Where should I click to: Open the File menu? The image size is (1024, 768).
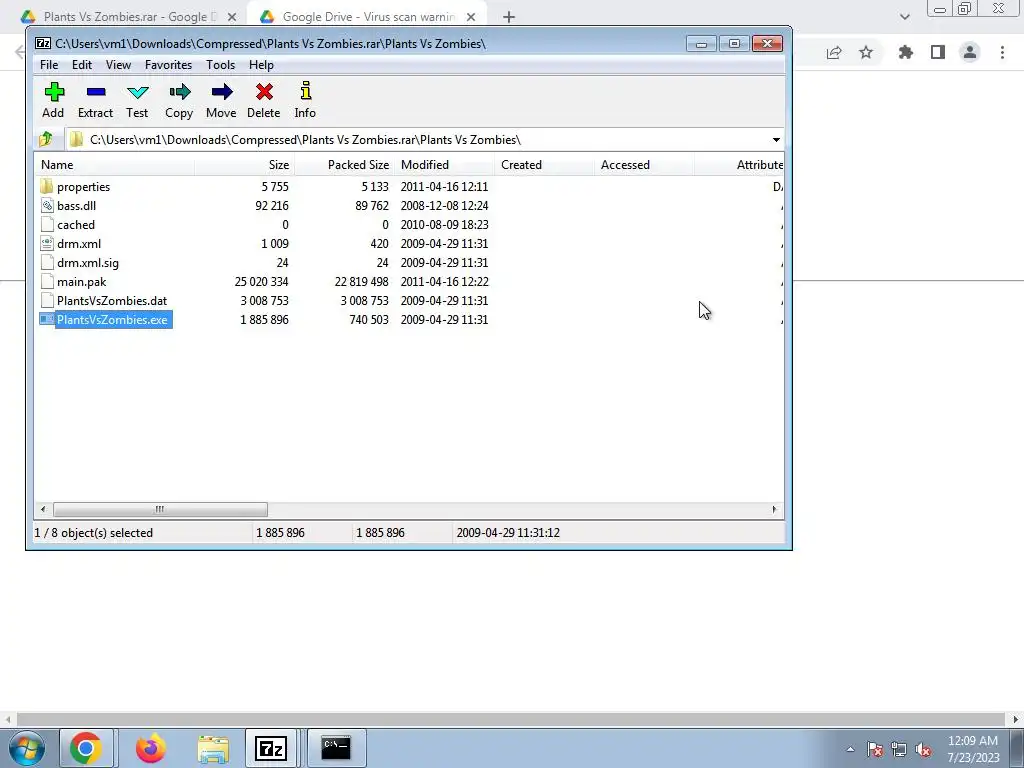click(x=49, y=65)
